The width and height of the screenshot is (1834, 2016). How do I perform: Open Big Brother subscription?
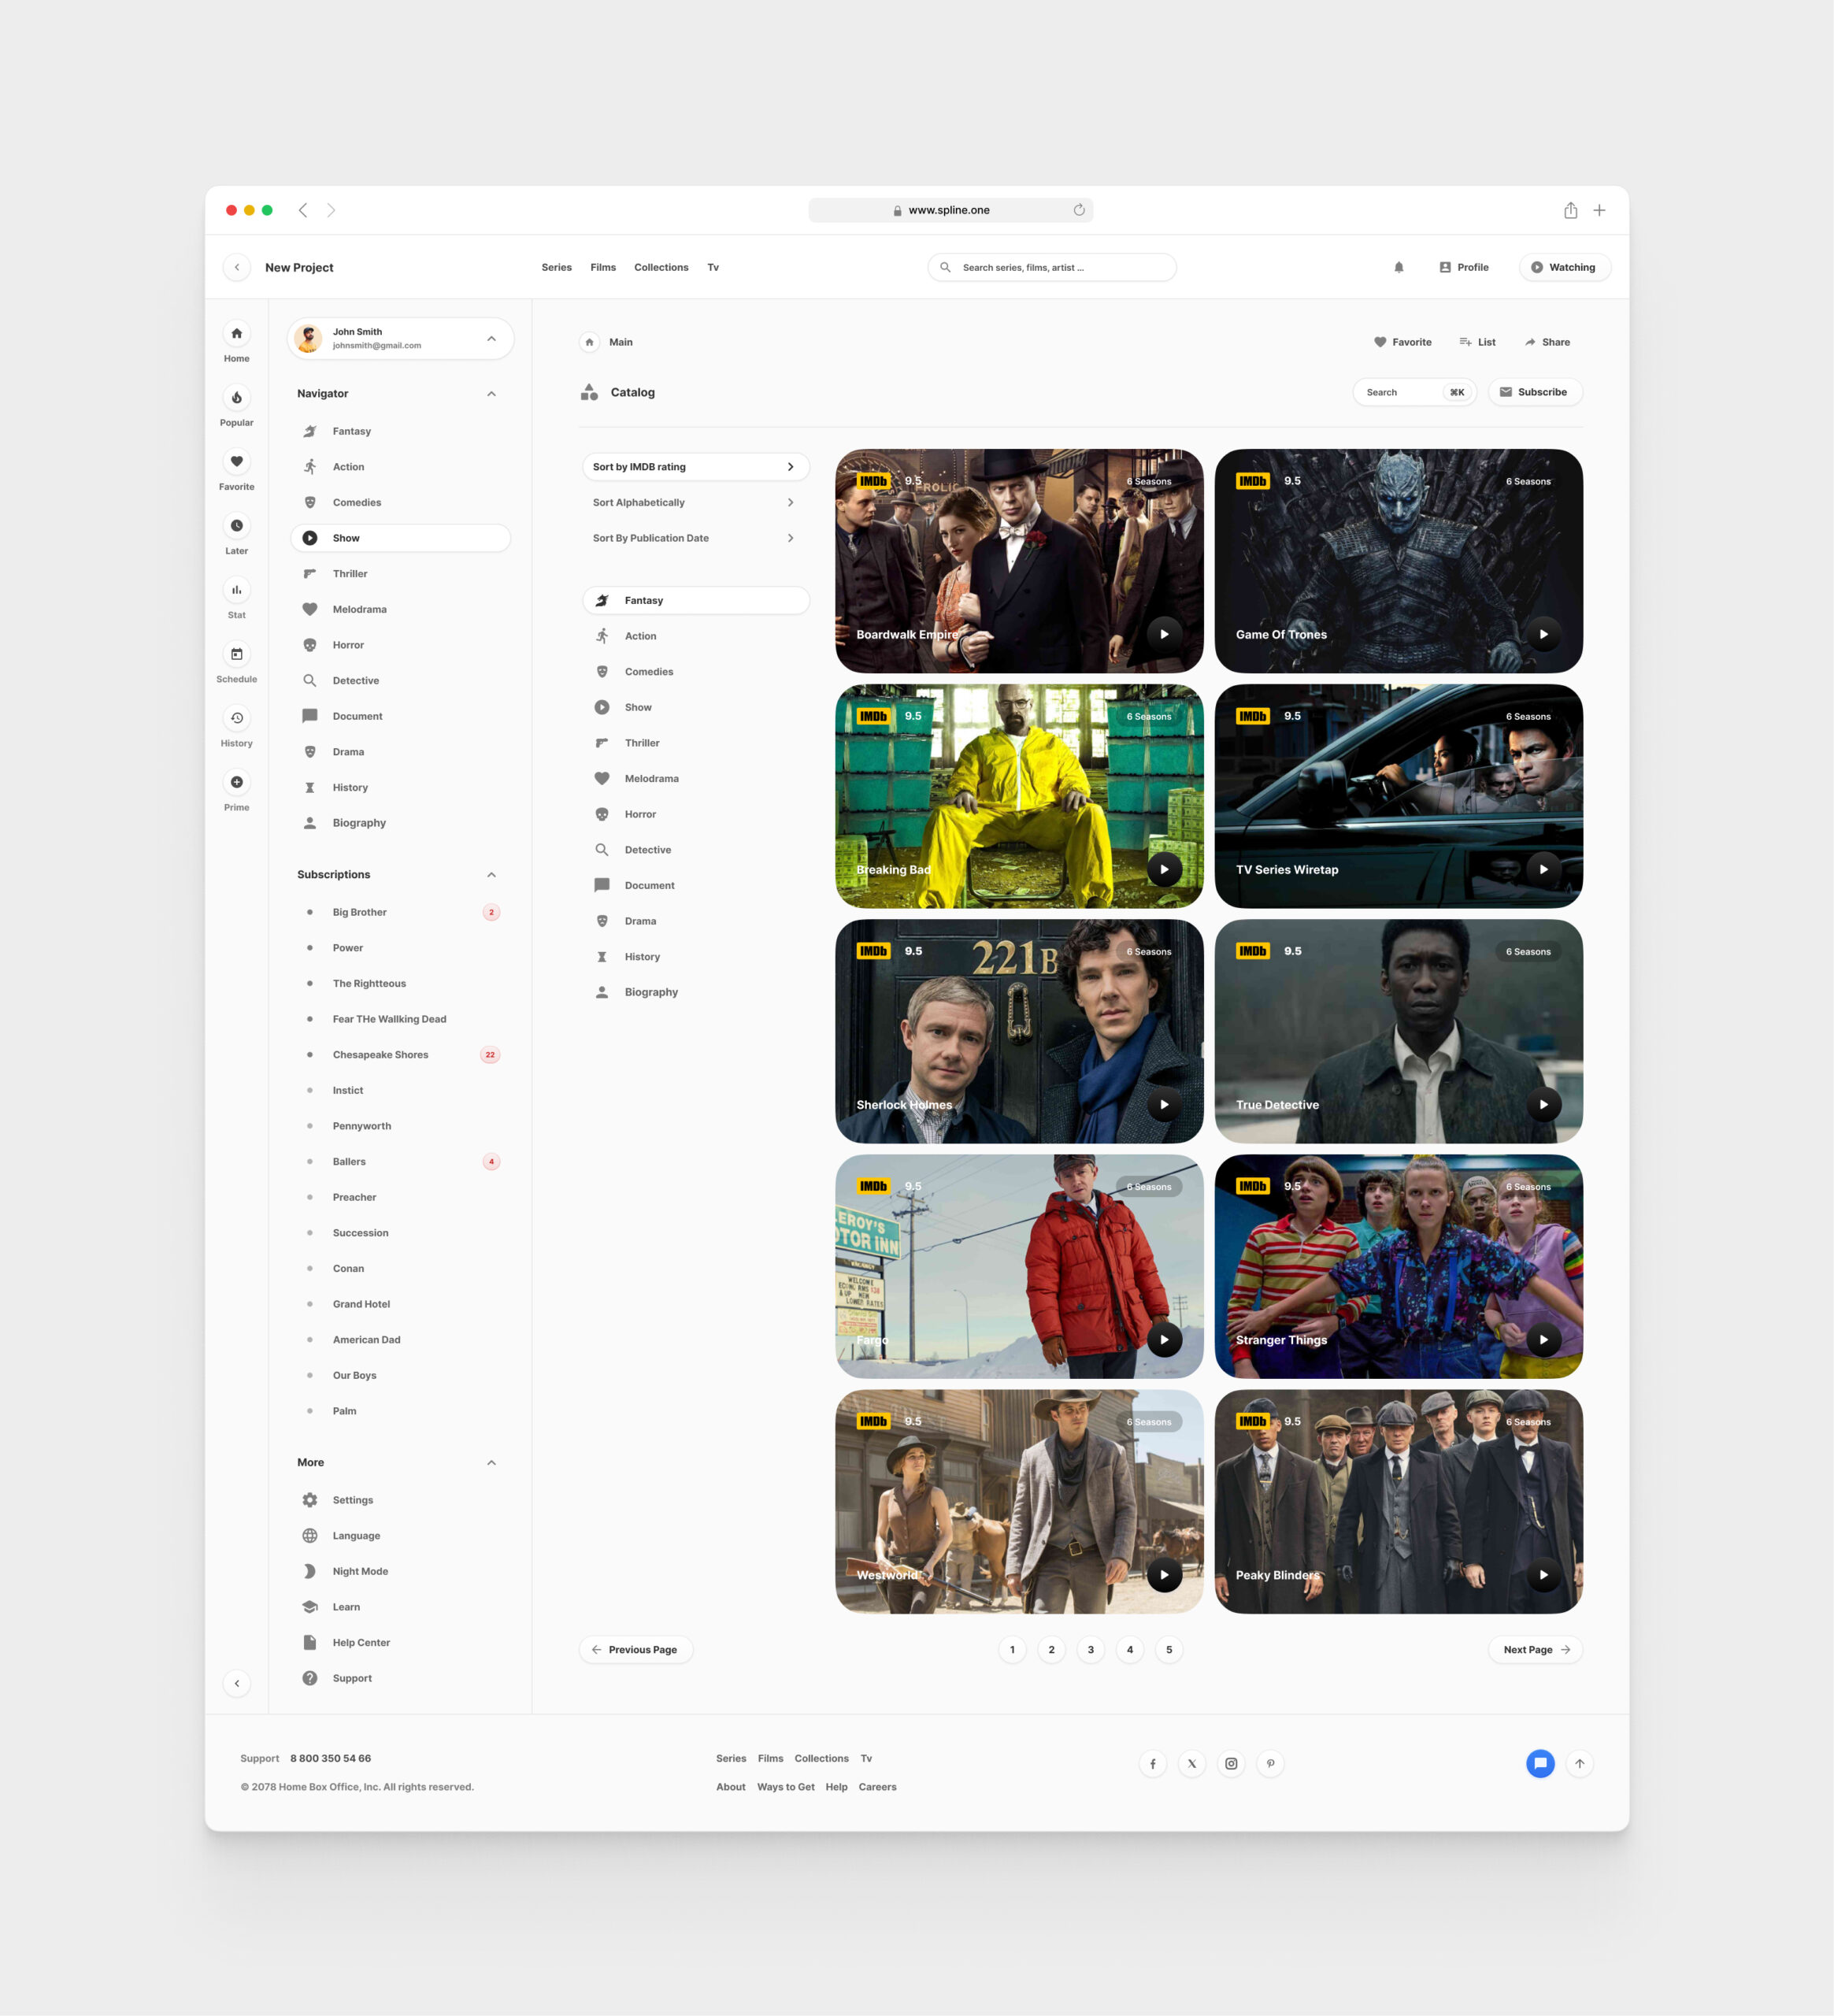400,912
